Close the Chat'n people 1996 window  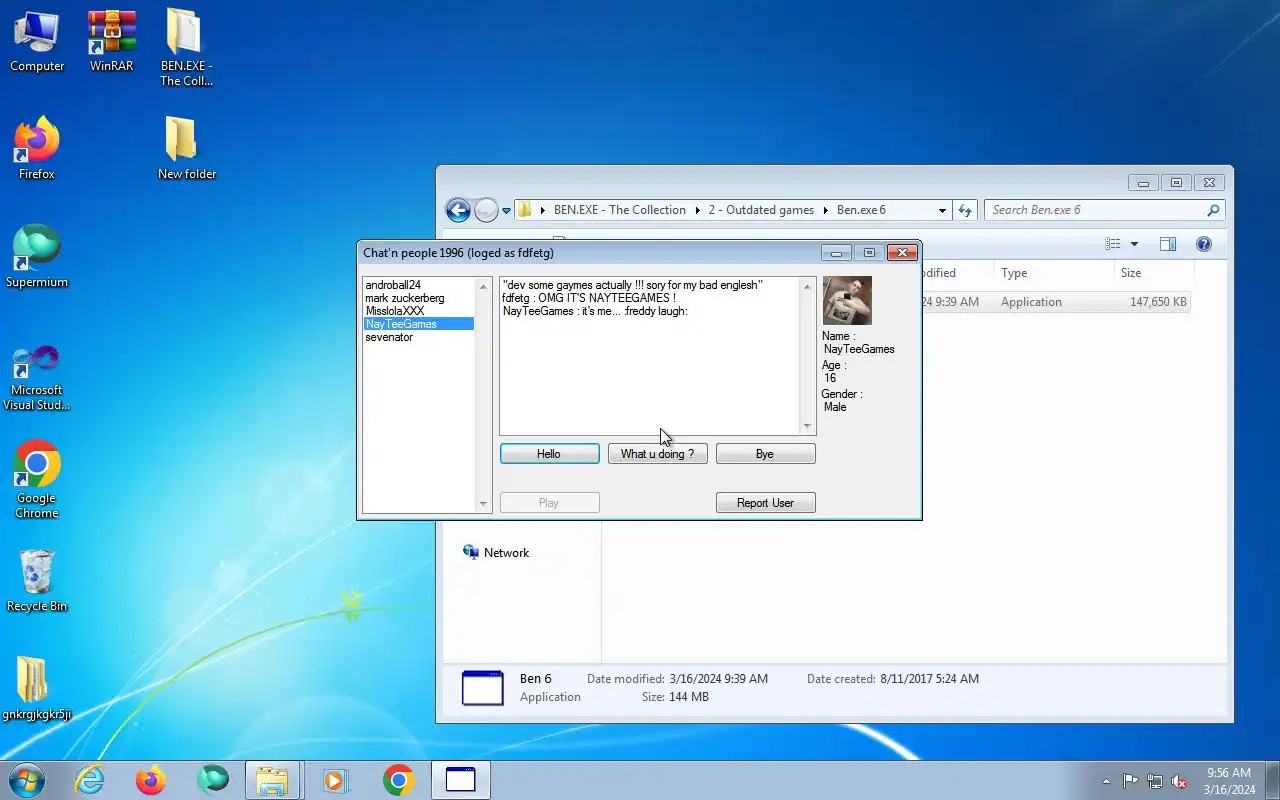tap(902, 253)
